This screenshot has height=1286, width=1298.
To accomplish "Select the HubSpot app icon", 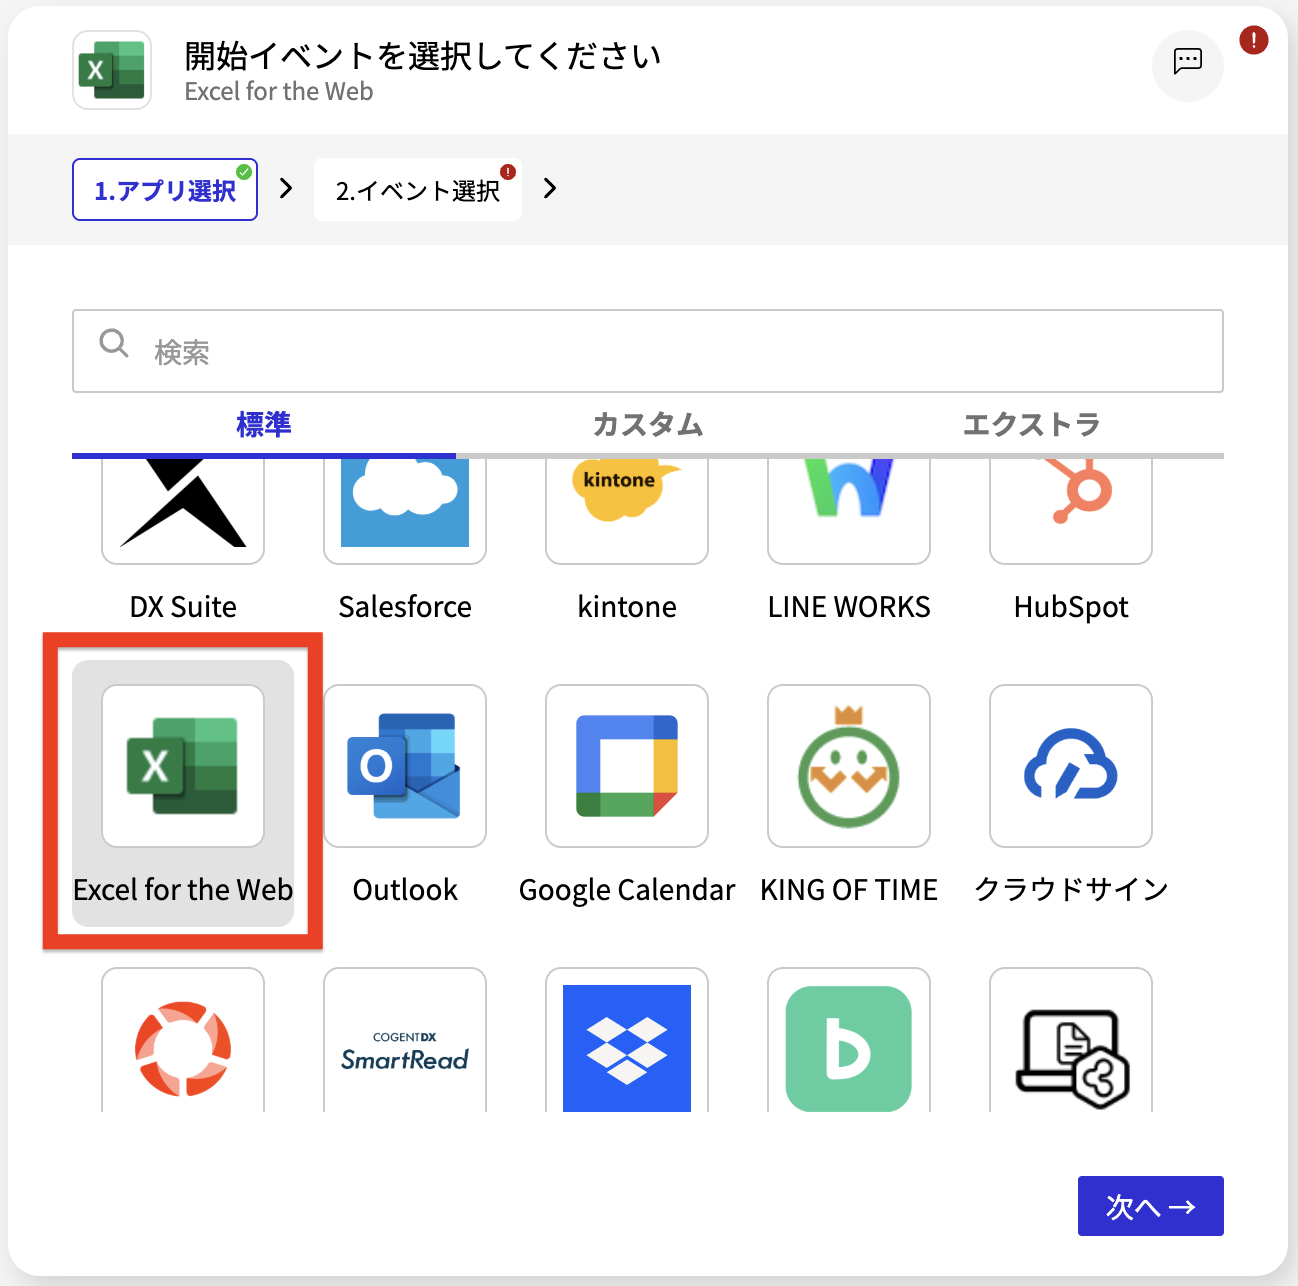I will coord(1071,510).
